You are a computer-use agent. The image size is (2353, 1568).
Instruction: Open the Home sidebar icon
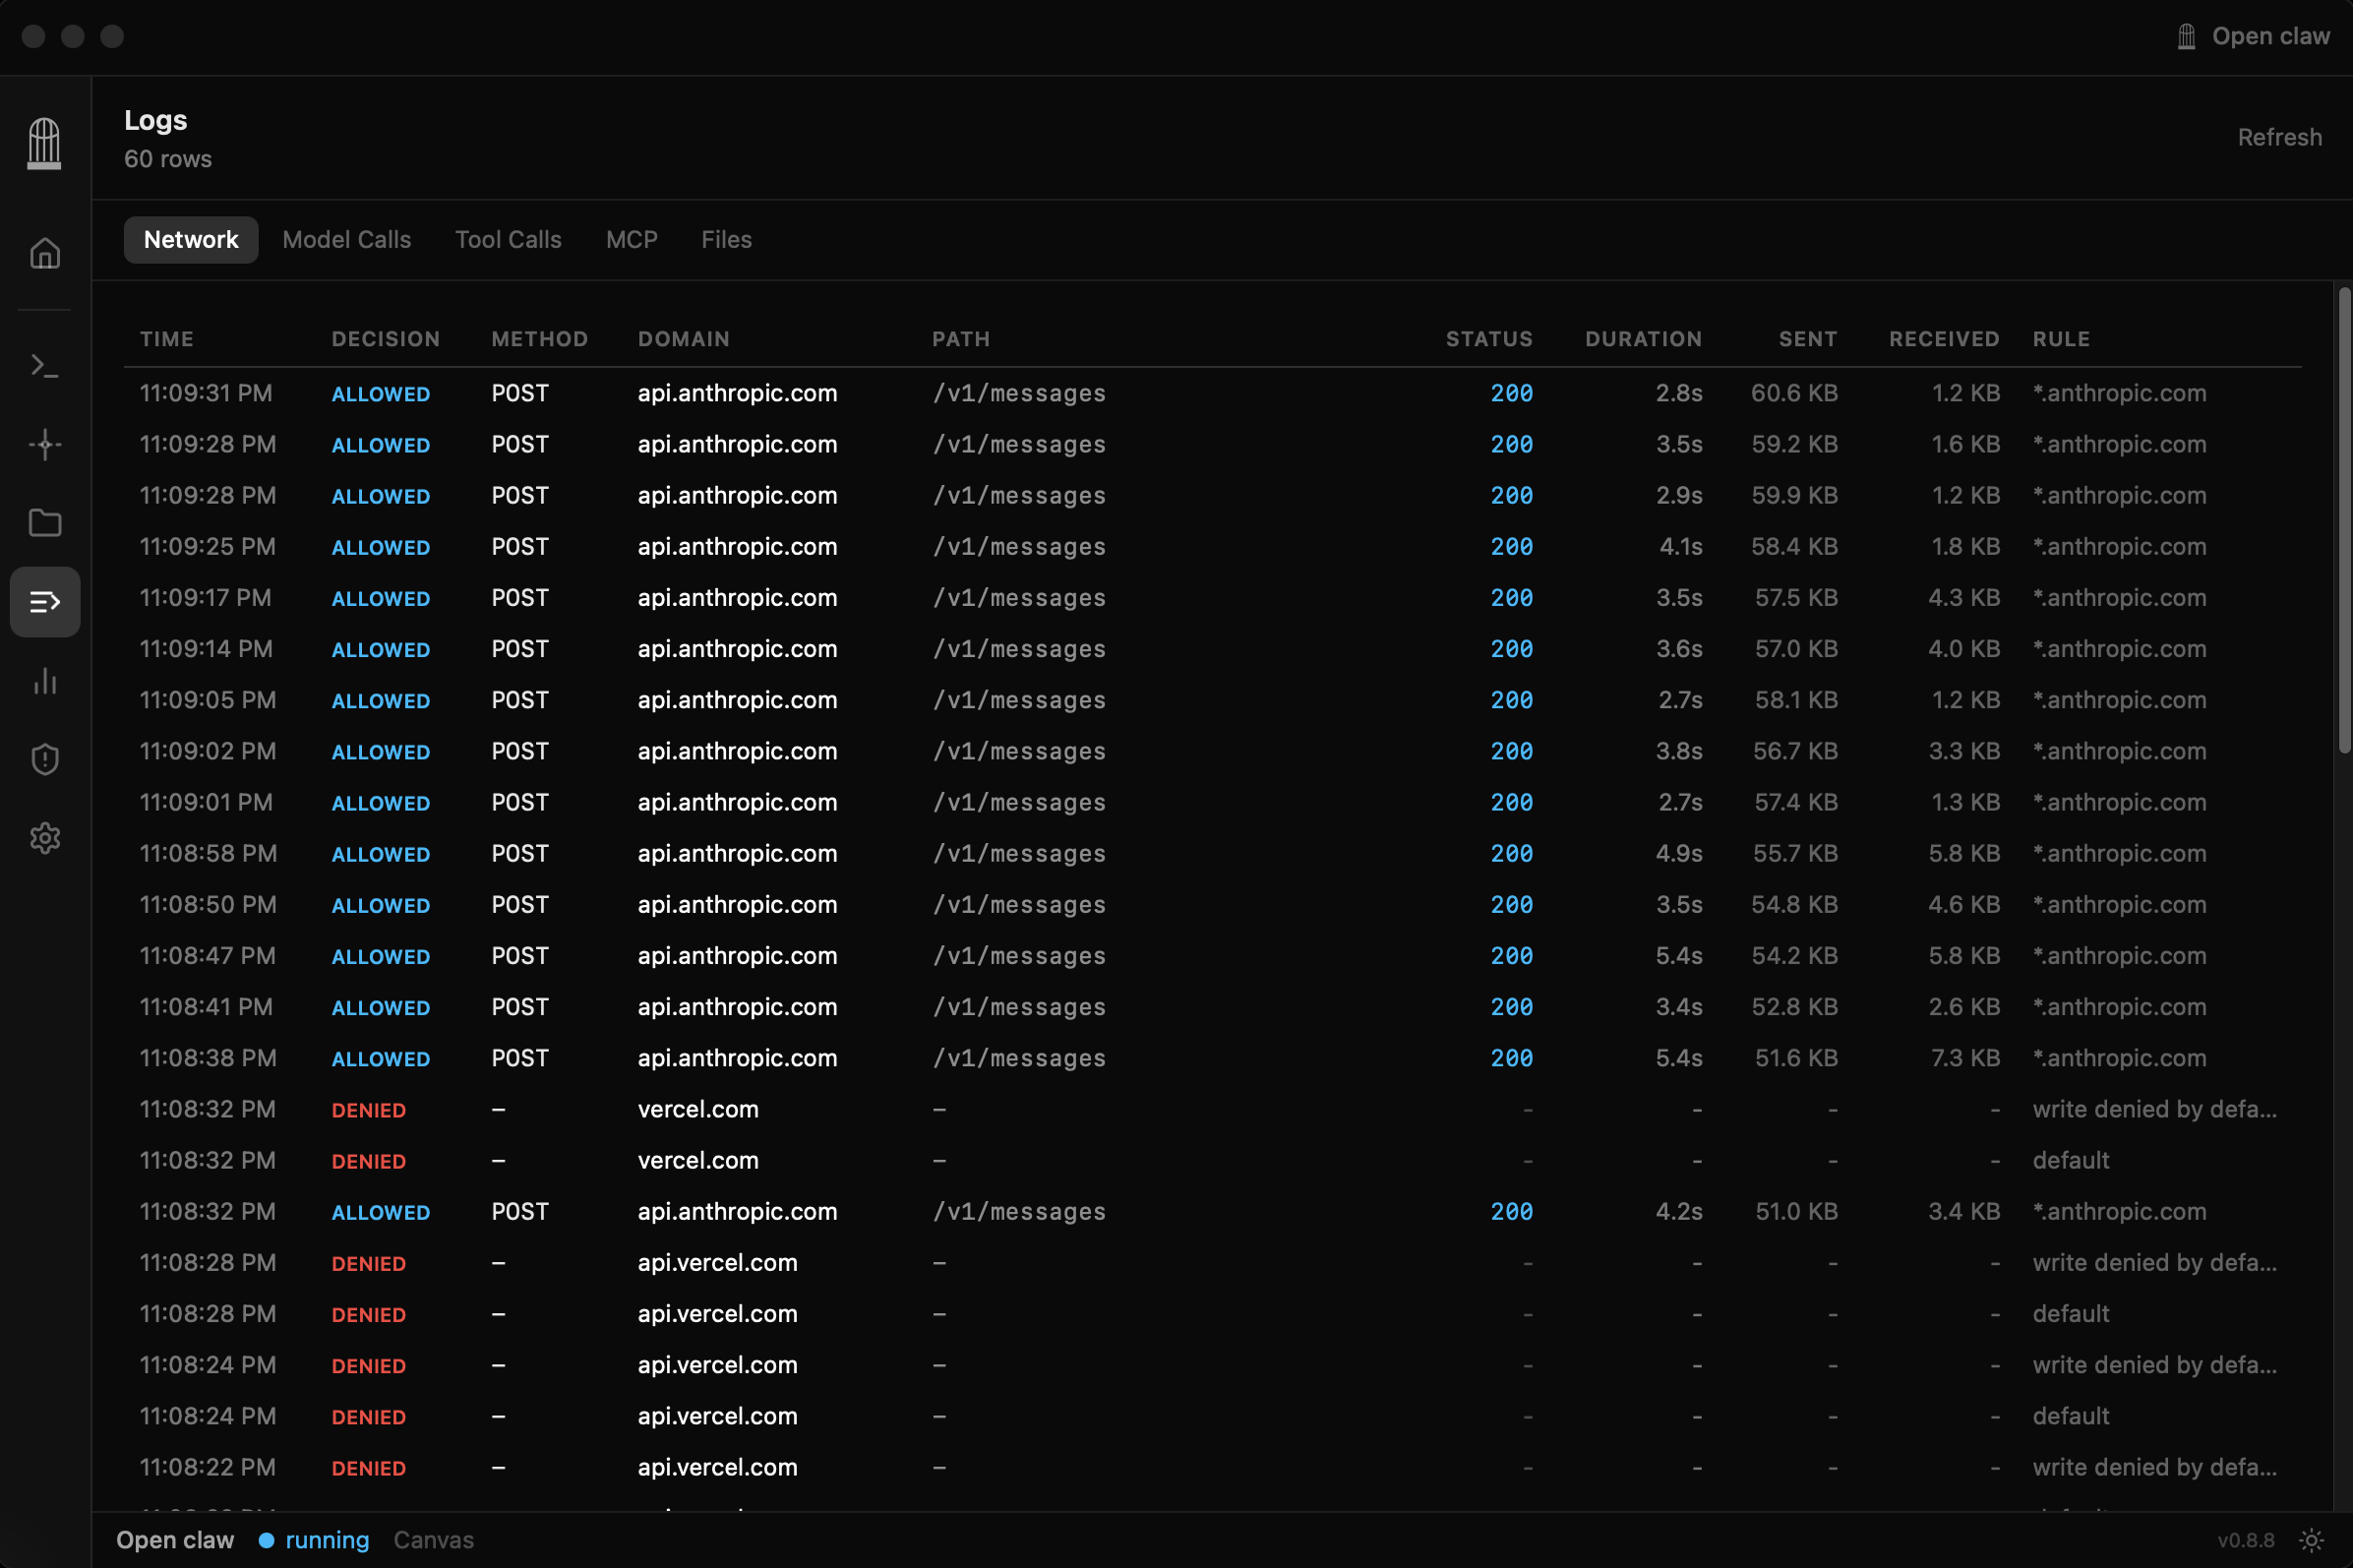point(45,254)
